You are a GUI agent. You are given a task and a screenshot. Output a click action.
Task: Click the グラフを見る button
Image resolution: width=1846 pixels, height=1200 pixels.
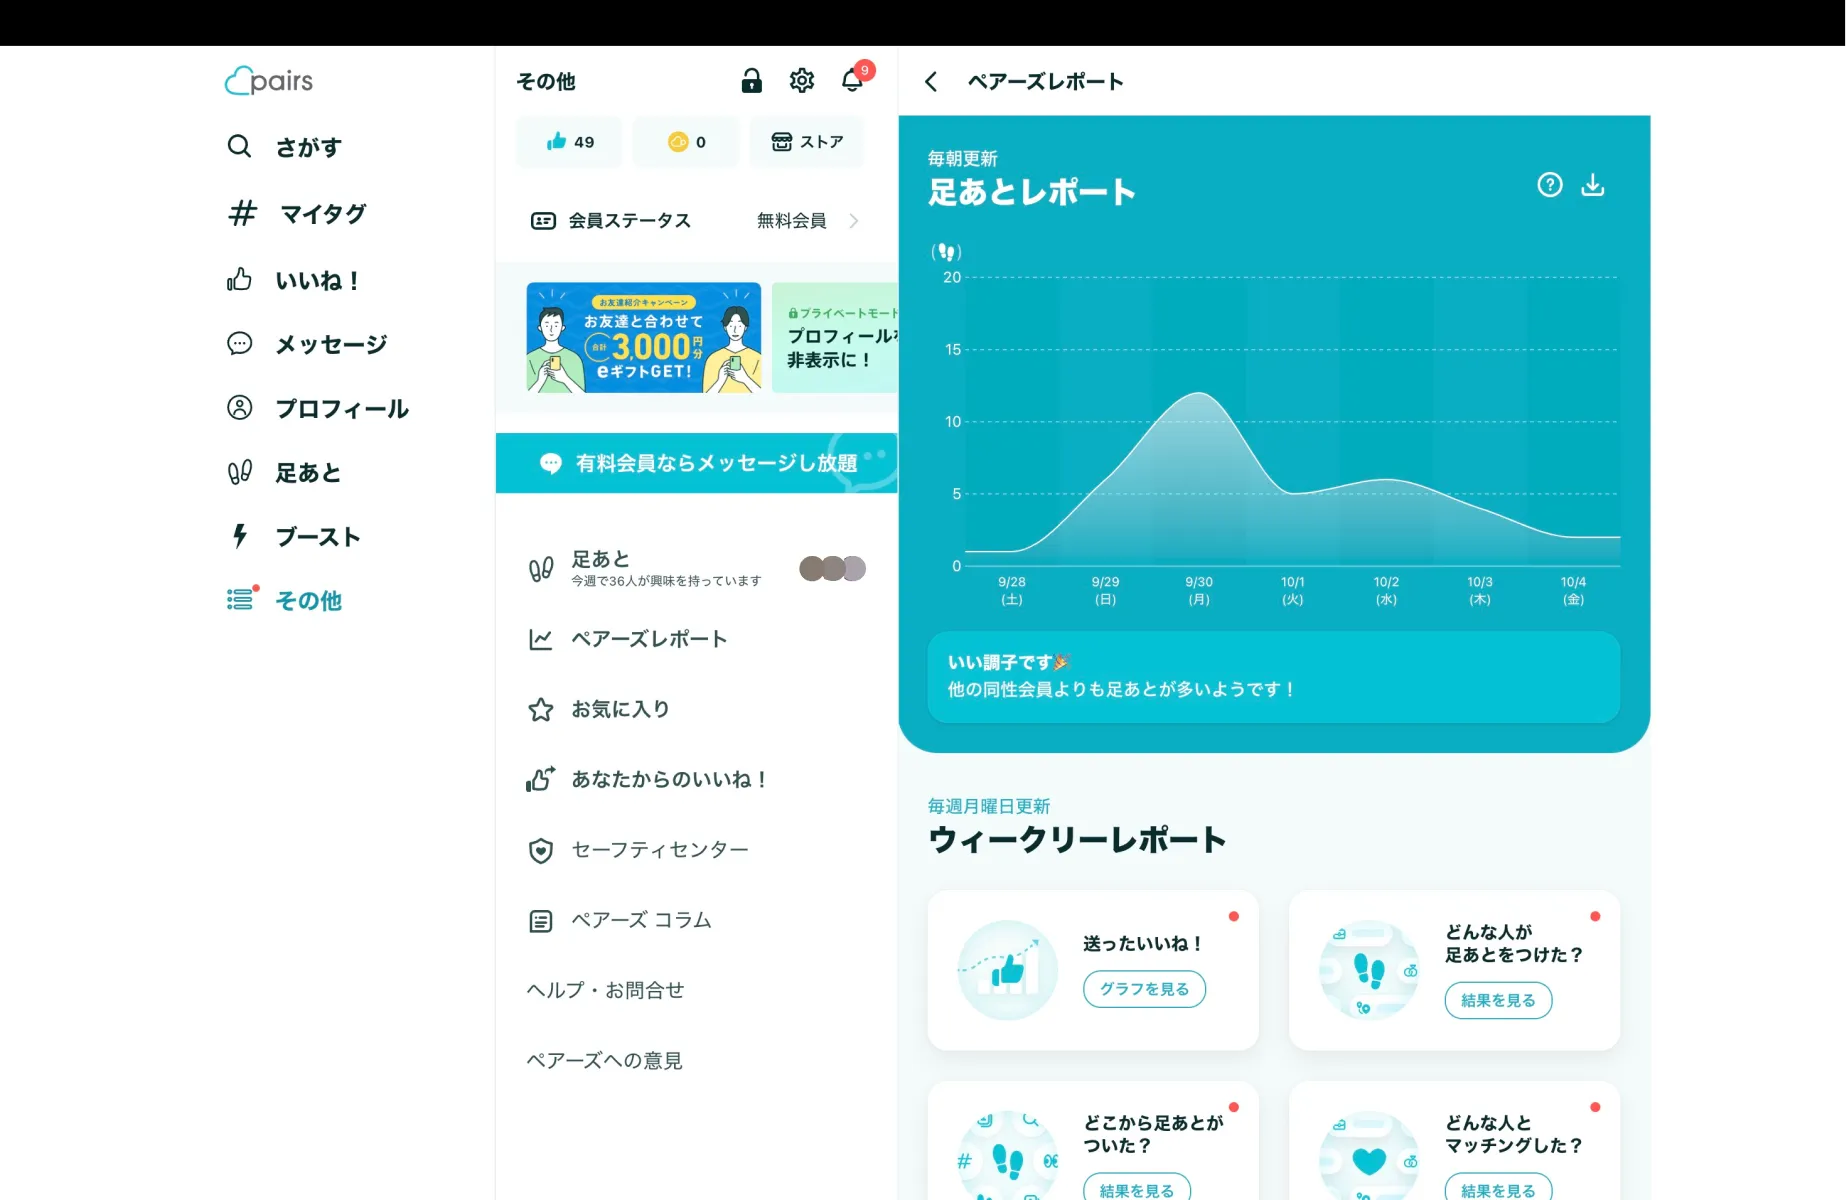point(1143,989)
